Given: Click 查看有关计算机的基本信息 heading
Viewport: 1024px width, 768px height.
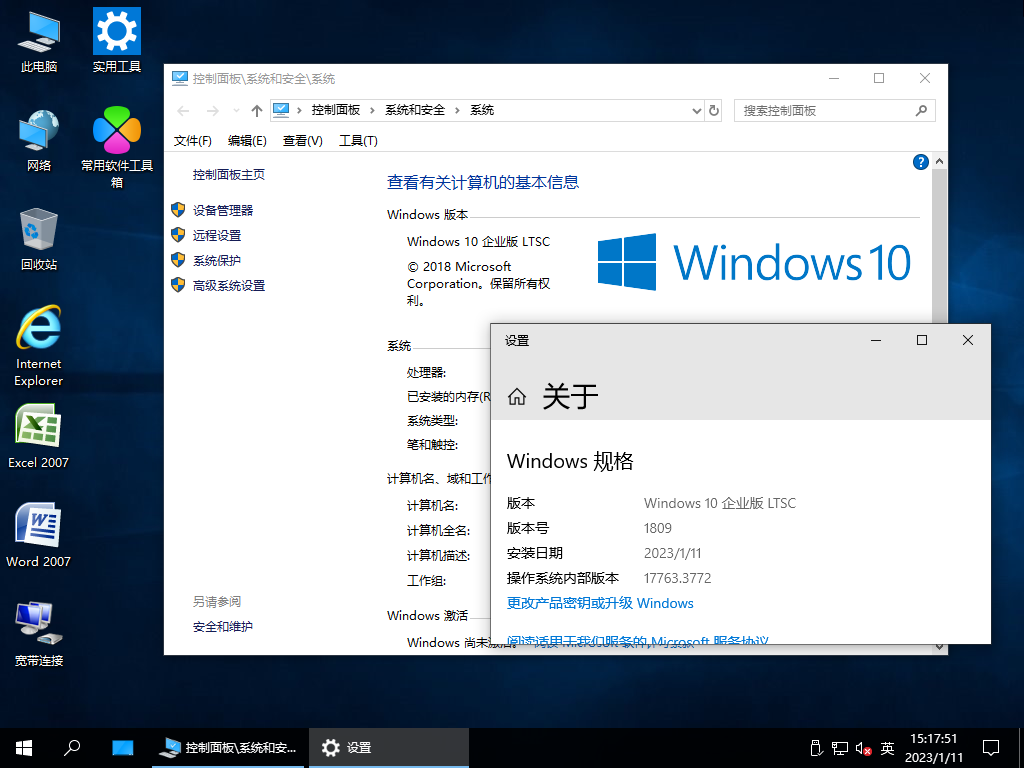Looking at the screenshot, I should click(483, 183).
